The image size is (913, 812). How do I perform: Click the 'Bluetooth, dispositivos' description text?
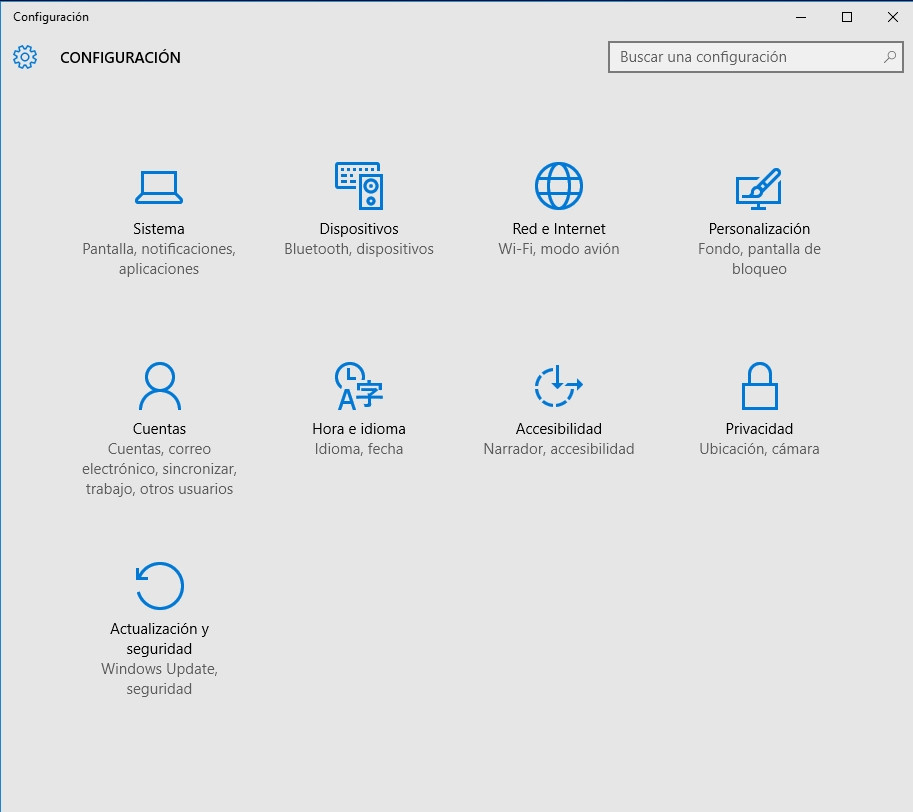pos(359,249)
